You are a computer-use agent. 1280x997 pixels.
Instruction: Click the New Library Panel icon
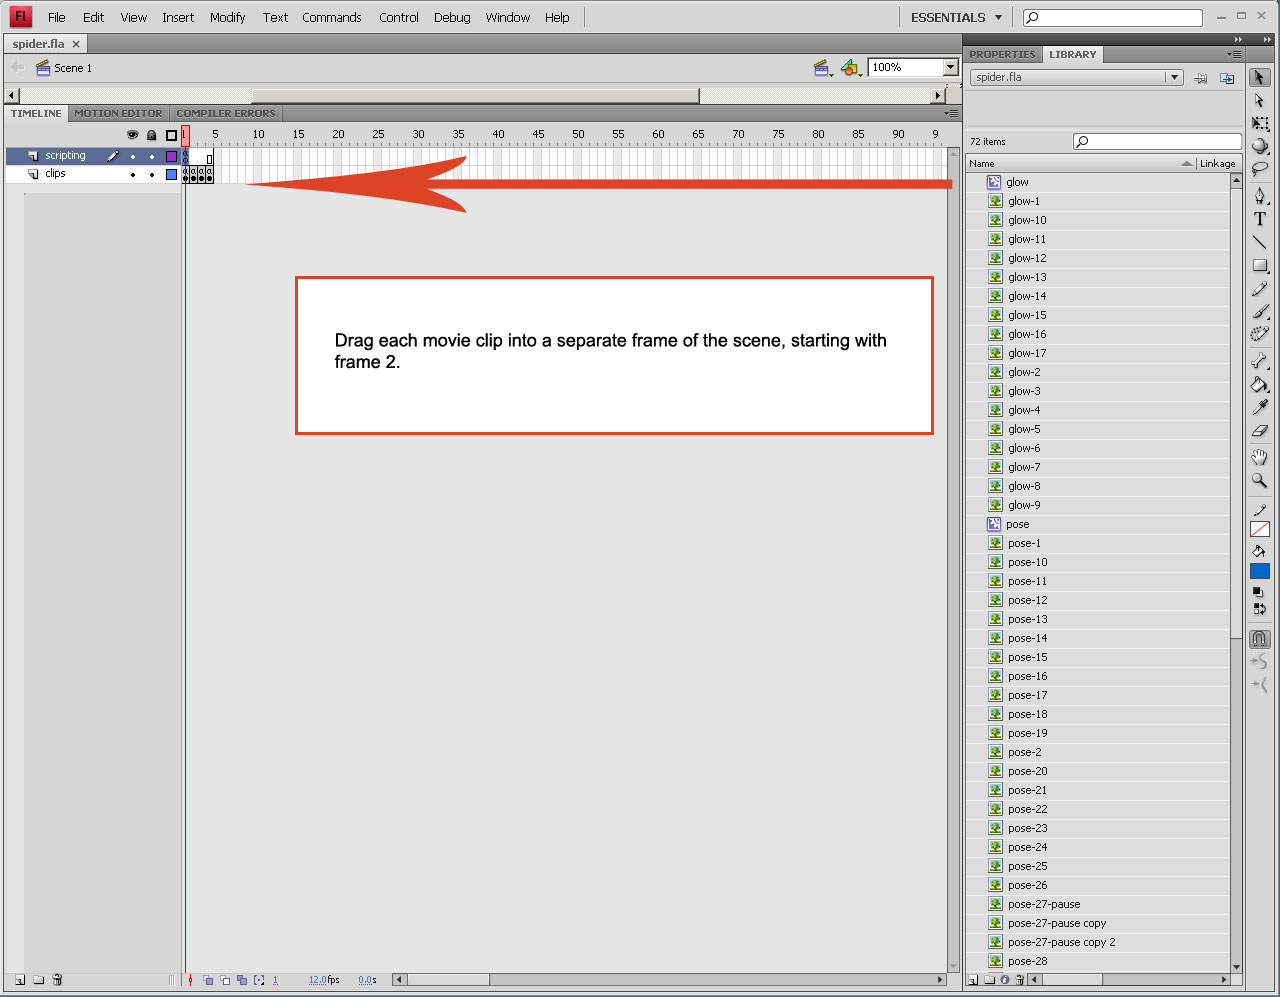1227,78
